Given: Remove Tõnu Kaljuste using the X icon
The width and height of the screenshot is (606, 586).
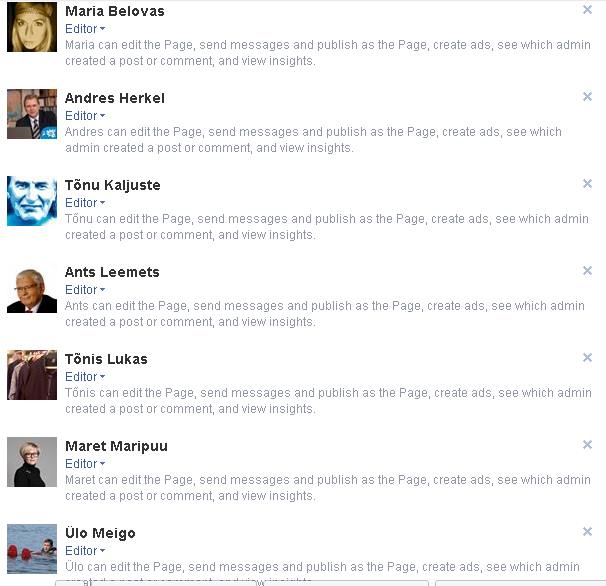Looking at the screenshot, I should [x=587, y=184].
